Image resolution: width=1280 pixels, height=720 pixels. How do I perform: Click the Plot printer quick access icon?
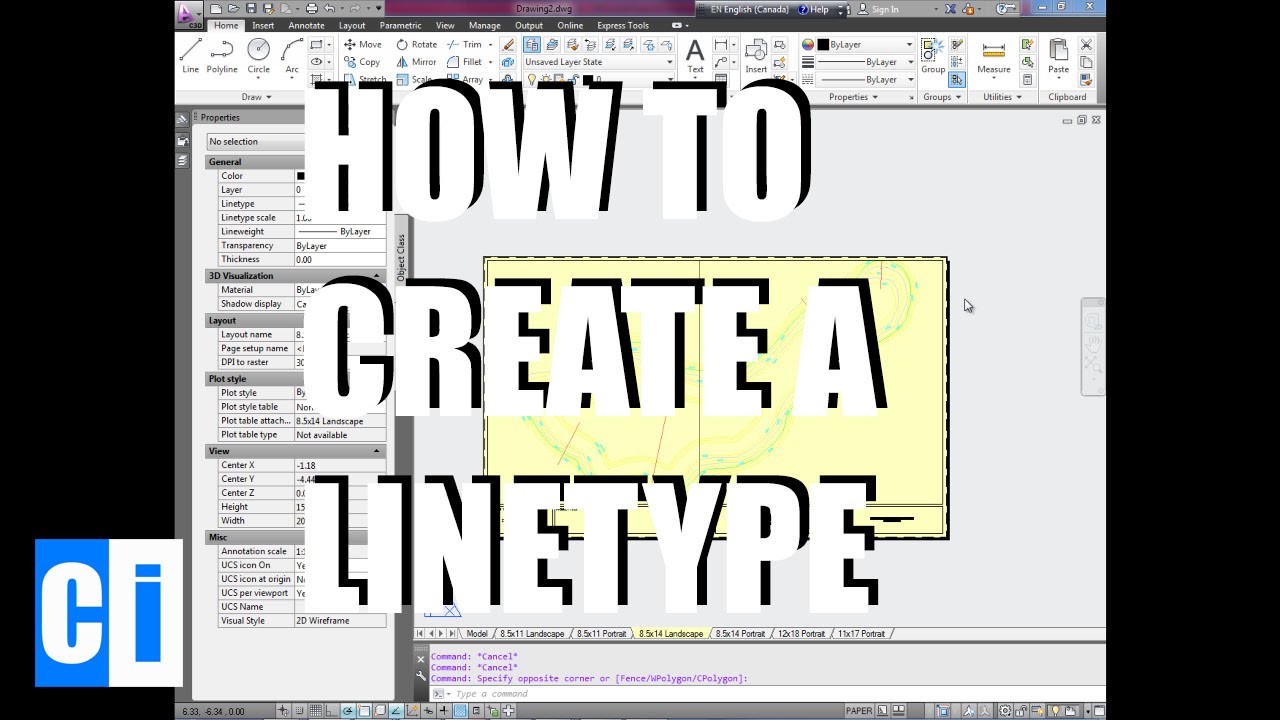312,9
